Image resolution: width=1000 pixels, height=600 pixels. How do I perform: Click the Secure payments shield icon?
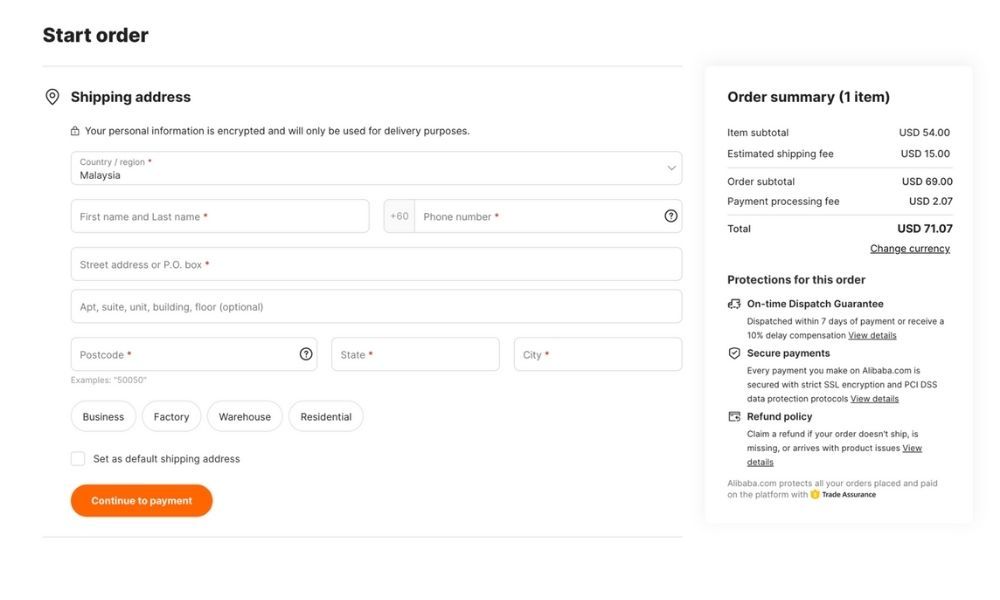(x=735, y=353)
